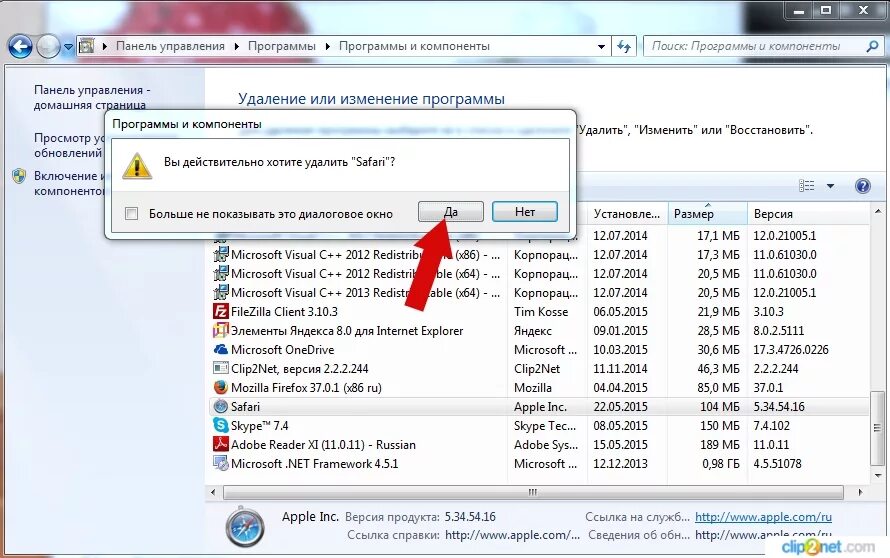
Task: Click the Microsoft OneDrive cloud icon
Action: (x=220, y=349)
